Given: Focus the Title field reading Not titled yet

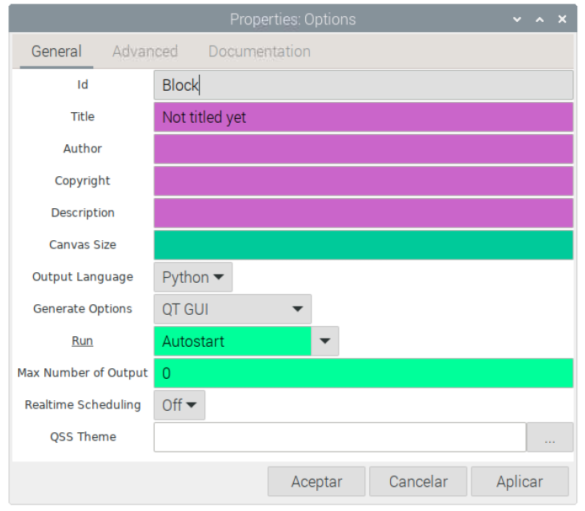Looking at the screenshot, I should pyautogui.click(x=363, y=117).
